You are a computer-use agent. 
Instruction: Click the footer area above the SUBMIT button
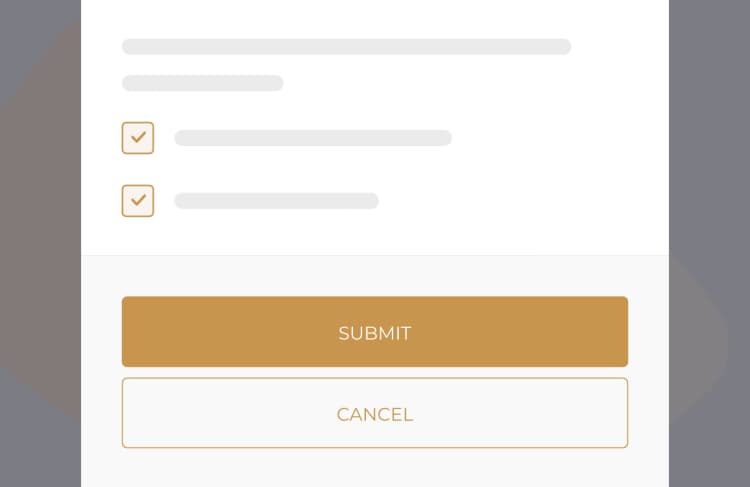(375, 276)
